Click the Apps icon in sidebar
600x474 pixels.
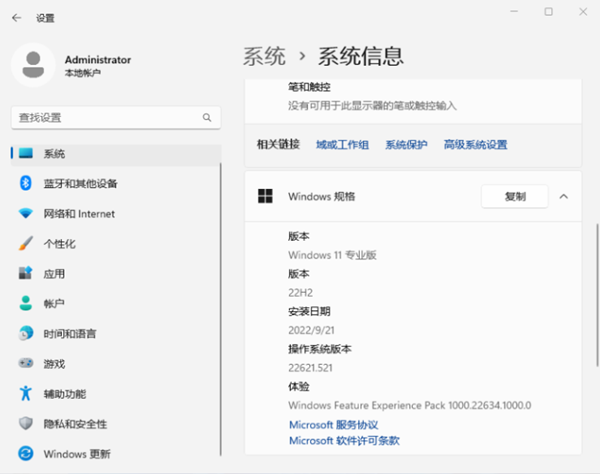pyautogui.click(x=26, y=273)
